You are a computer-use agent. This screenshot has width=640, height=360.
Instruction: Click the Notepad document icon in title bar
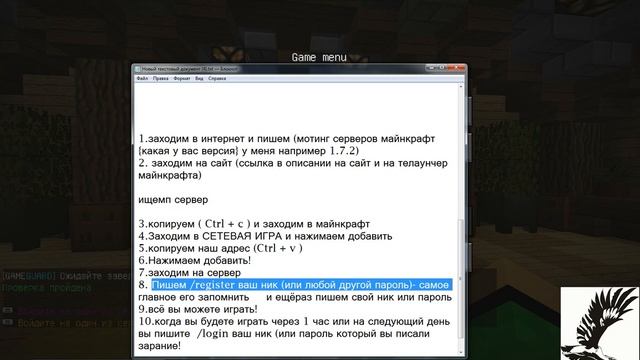[138, 69]
